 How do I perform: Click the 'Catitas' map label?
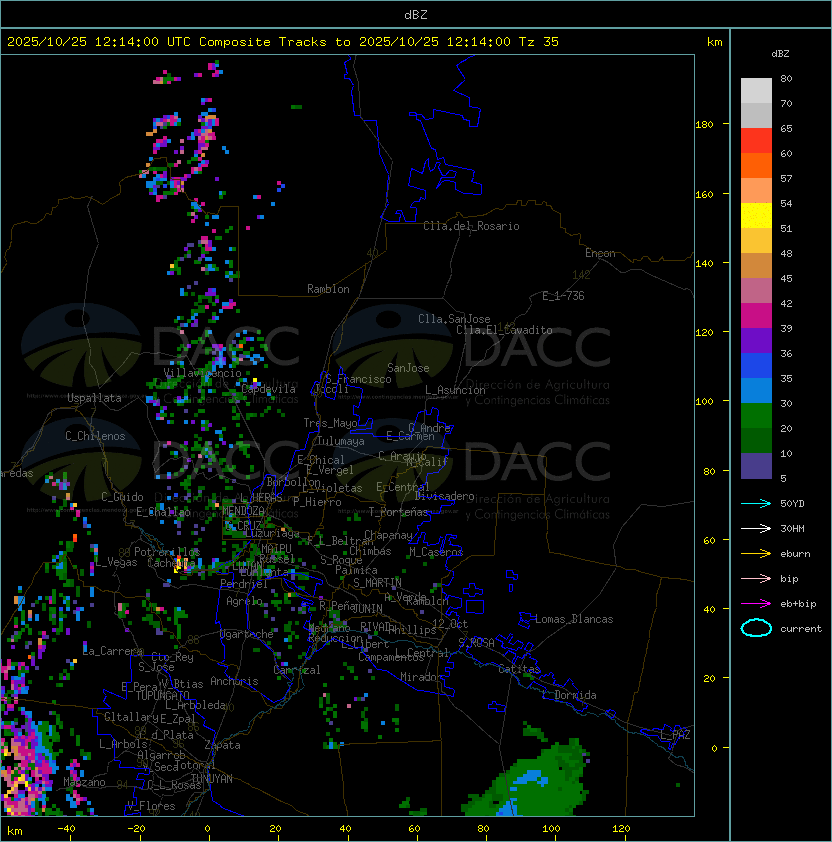[519, 669]
